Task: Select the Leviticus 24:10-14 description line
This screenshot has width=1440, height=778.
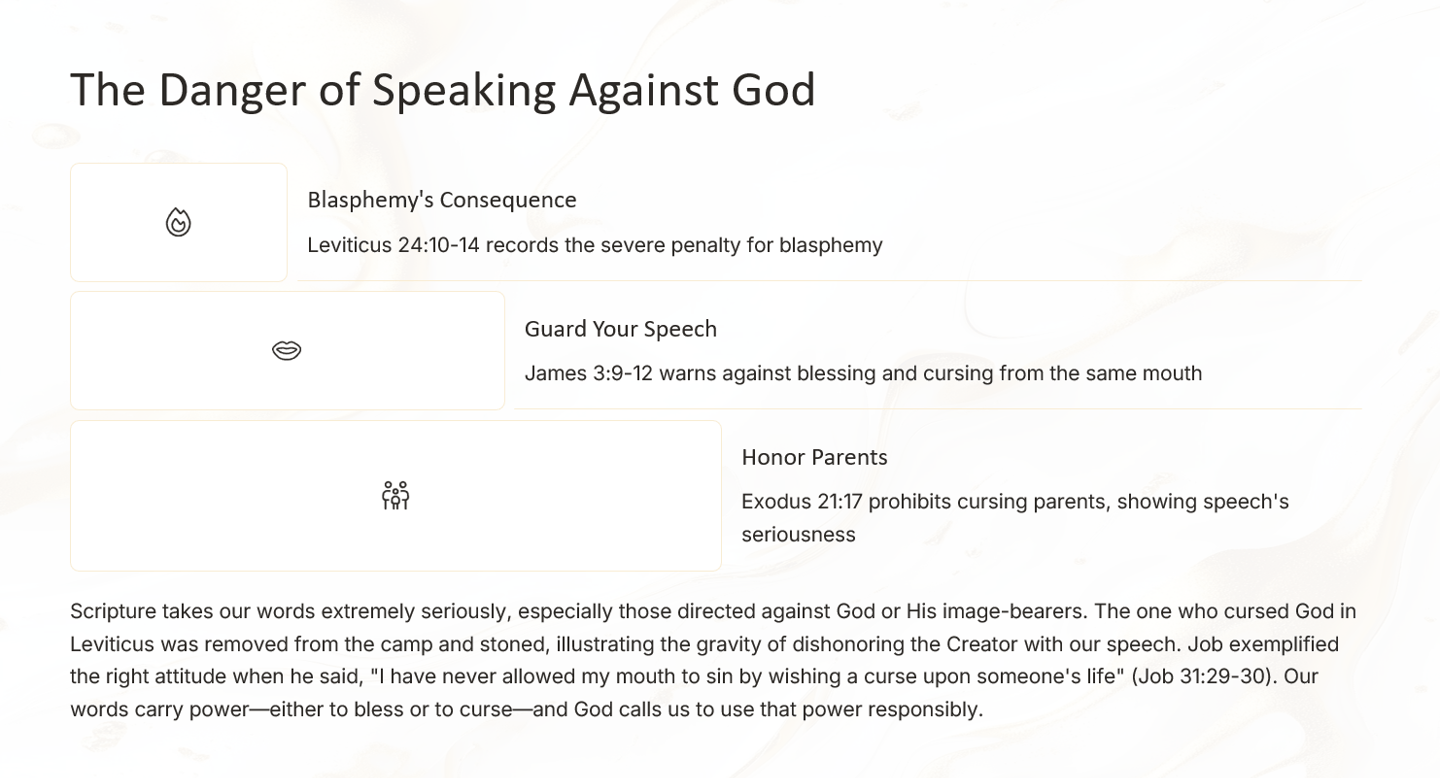Action: pos(595,245)
